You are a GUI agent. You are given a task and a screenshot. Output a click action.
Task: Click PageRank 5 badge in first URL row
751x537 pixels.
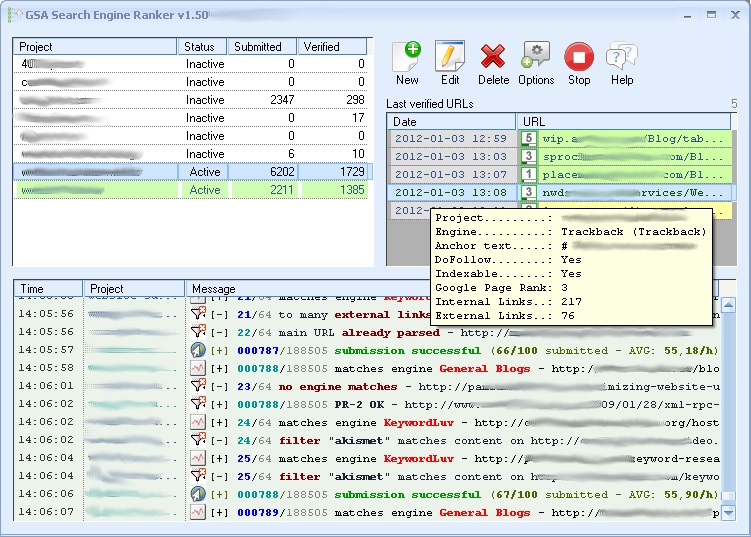coord(528,138)
